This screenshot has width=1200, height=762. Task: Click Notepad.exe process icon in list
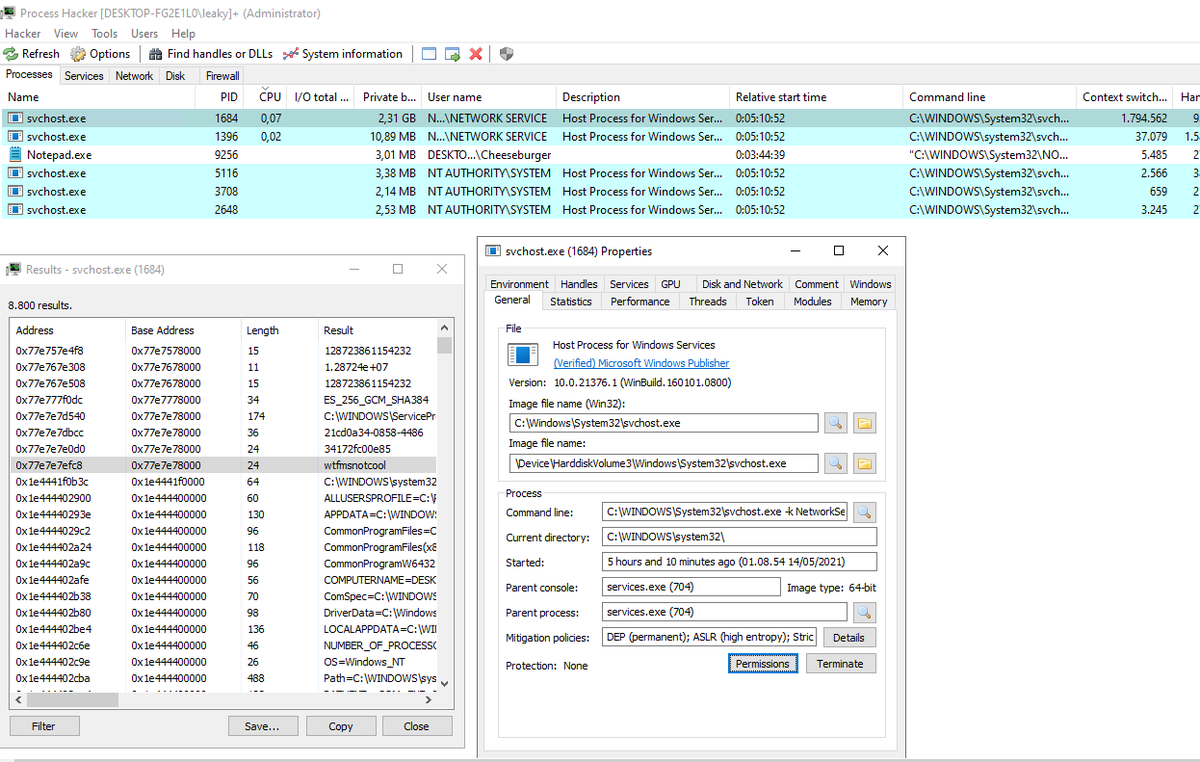click(15, 155)
